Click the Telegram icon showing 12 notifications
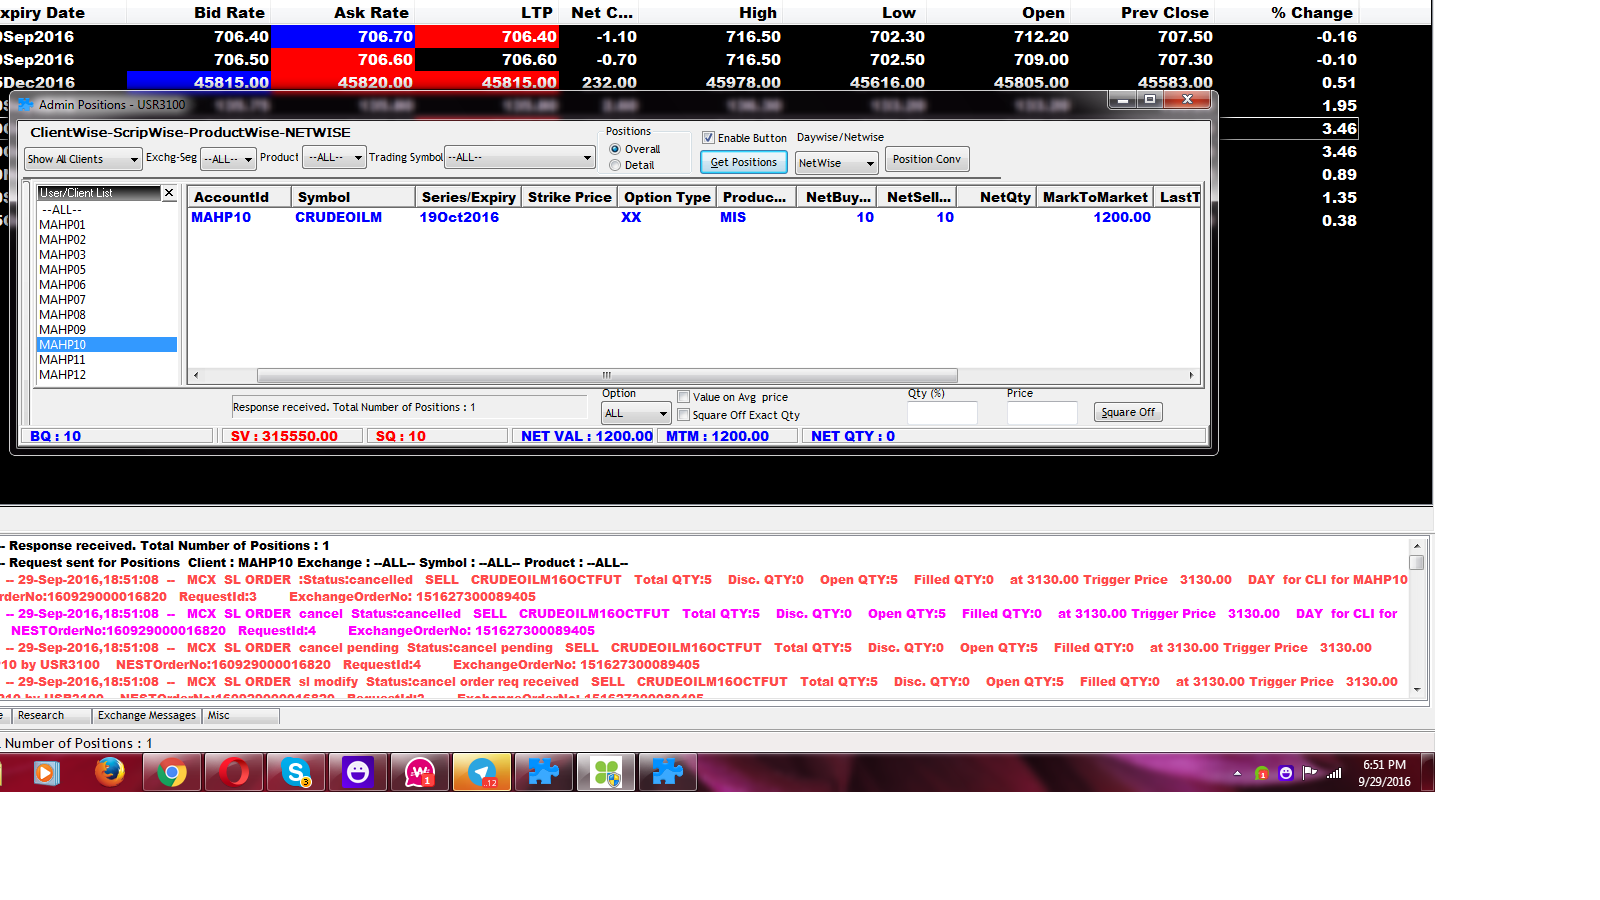 (482, 772)
